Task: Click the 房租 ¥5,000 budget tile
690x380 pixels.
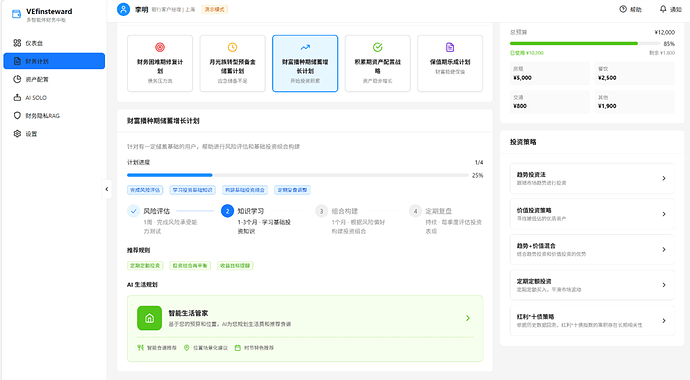Action: point(549,73)
